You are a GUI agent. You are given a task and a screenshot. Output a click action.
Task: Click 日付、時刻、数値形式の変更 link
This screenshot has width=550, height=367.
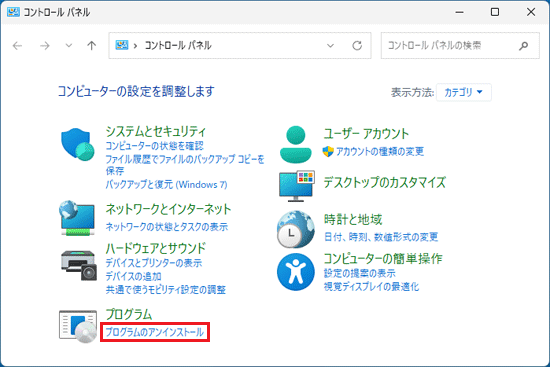pyautogui.click(x=381, y=237)
